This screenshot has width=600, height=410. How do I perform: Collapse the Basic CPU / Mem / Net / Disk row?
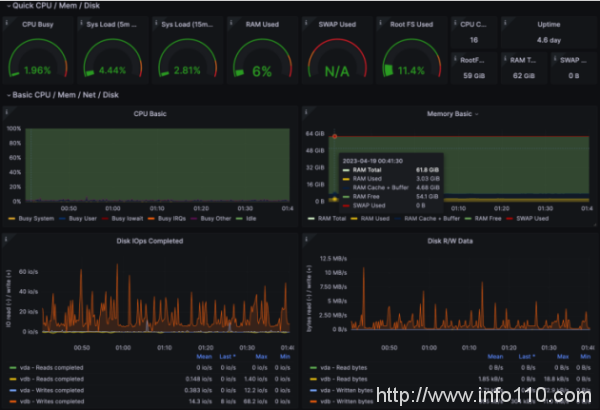[x=58, y=95]
